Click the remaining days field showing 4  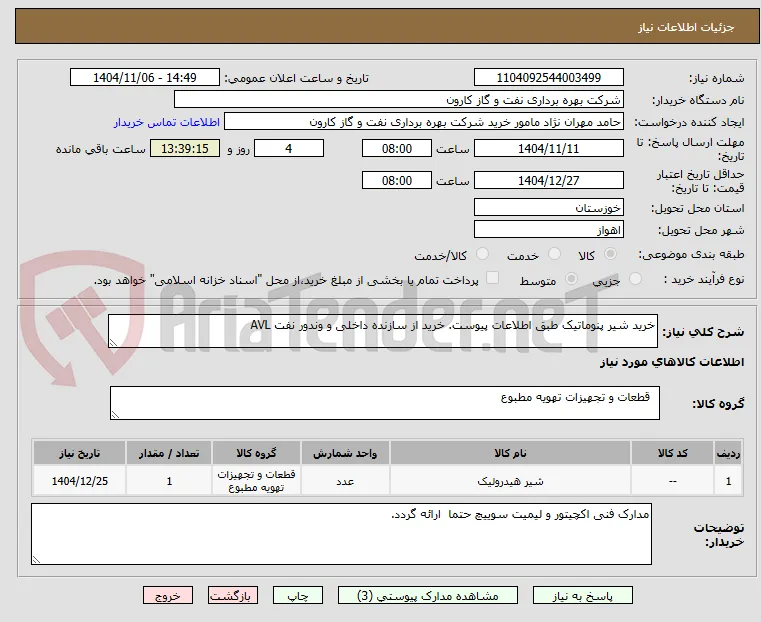(x=289, y=148)
